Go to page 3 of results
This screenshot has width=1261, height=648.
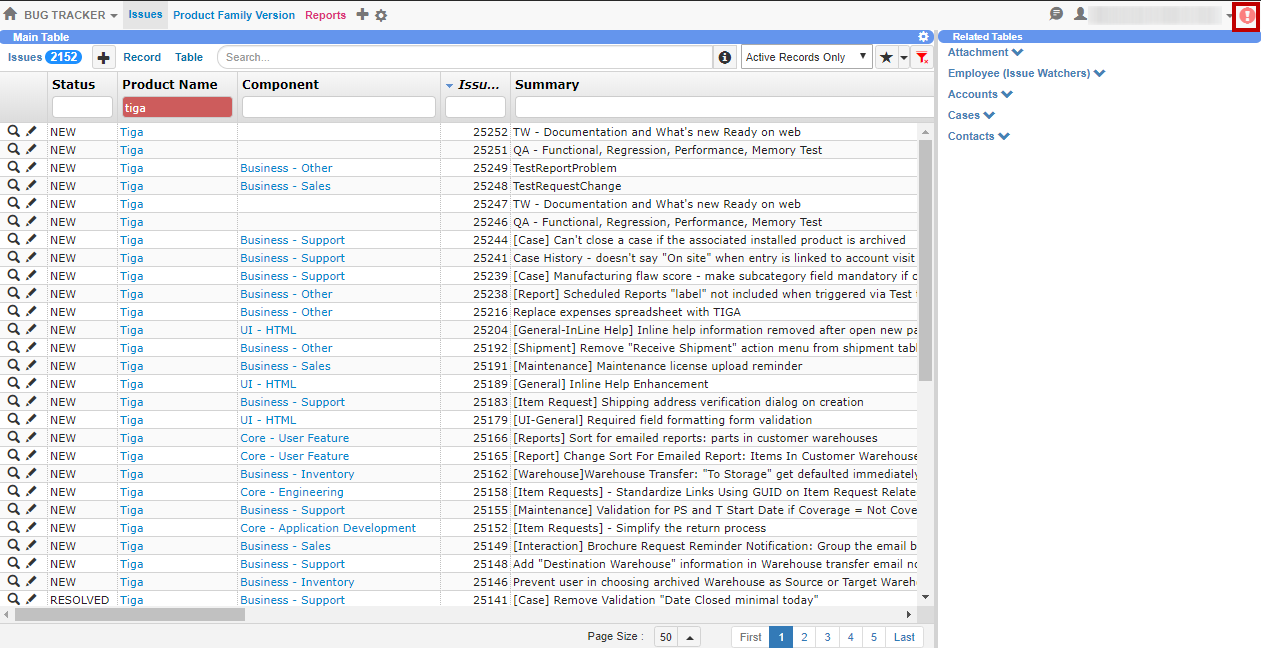(x=827, y=637)
